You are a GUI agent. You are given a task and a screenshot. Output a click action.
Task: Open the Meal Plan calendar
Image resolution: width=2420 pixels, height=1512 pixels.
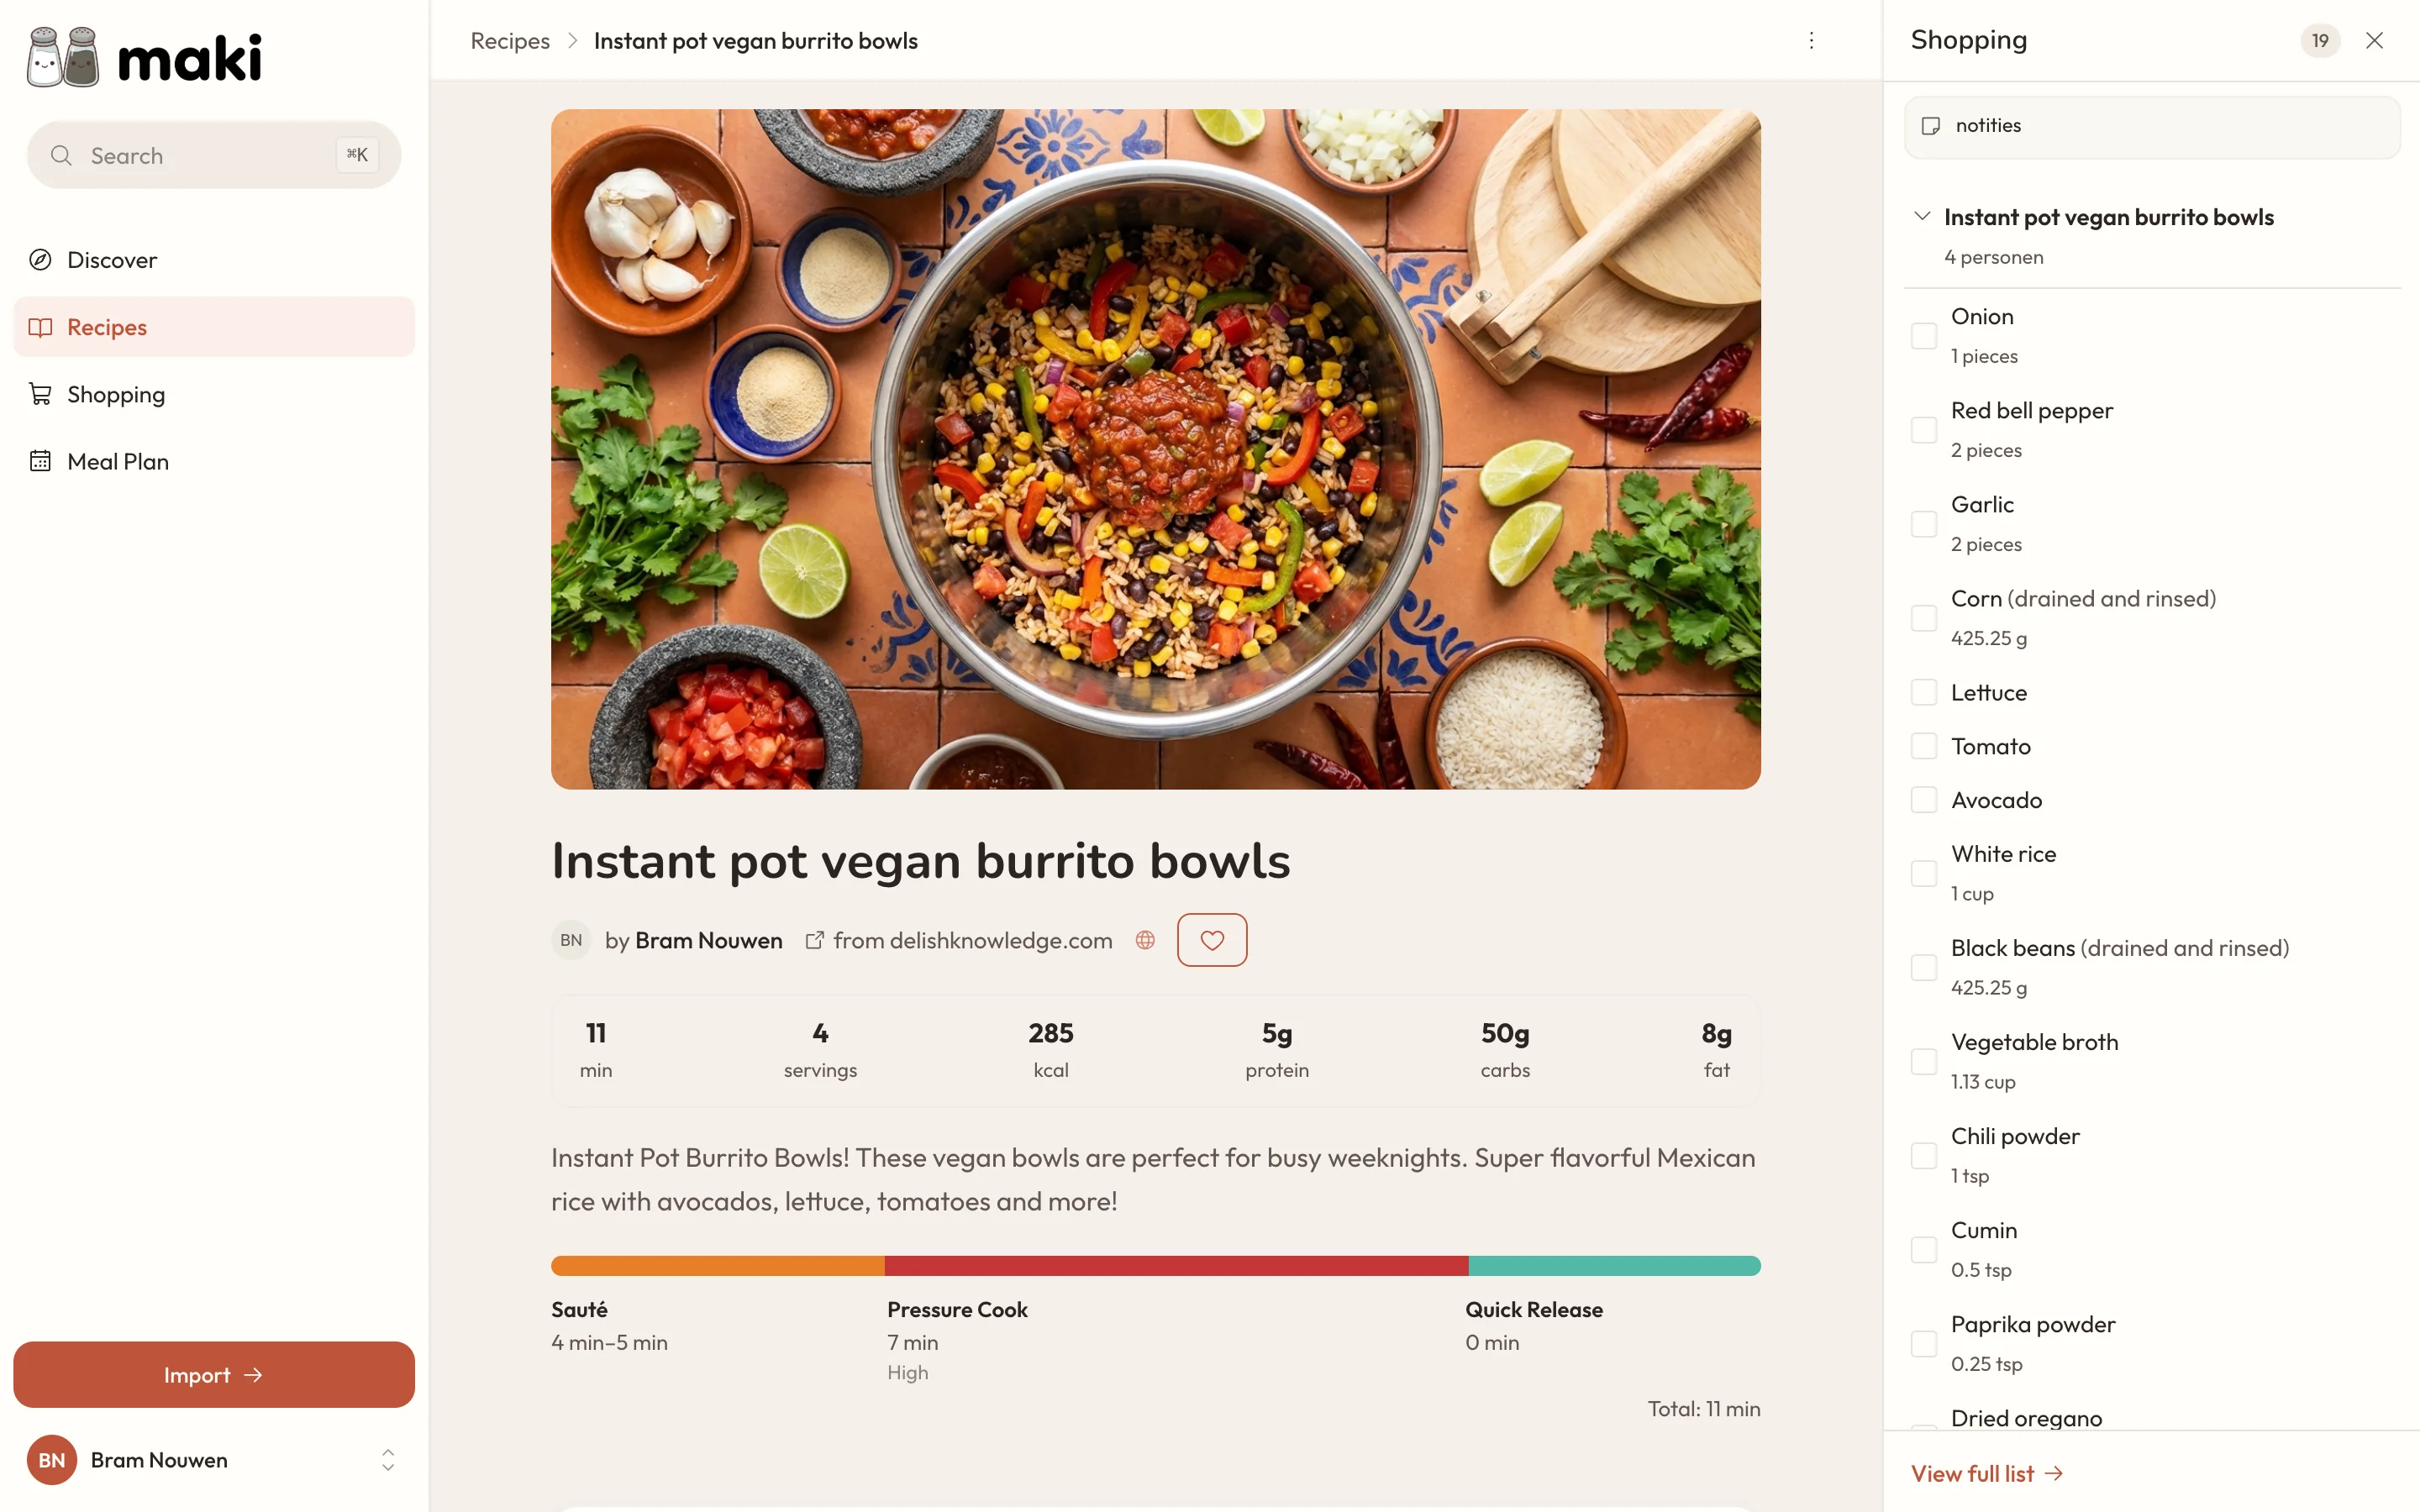click(x=117, y=461)
